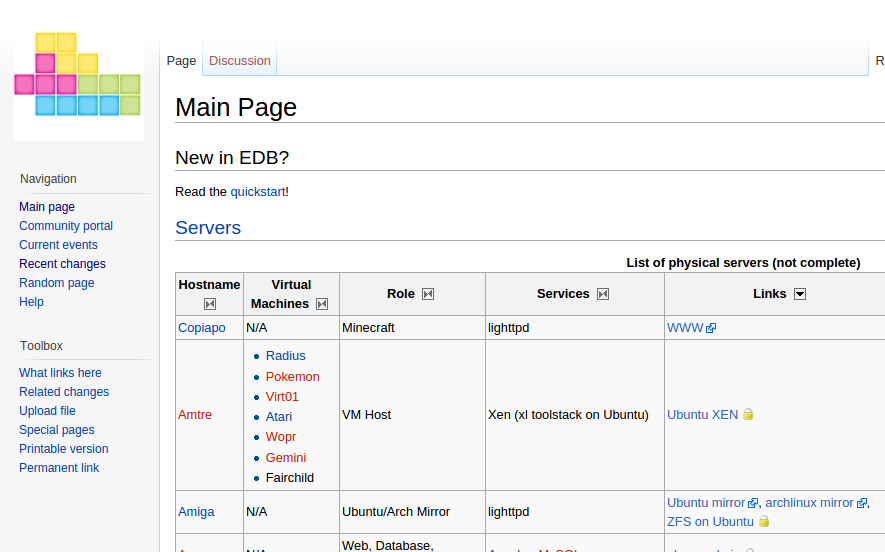885x552 pixels.
Task: Sort table by Hostname column icon
Action: 210,304
